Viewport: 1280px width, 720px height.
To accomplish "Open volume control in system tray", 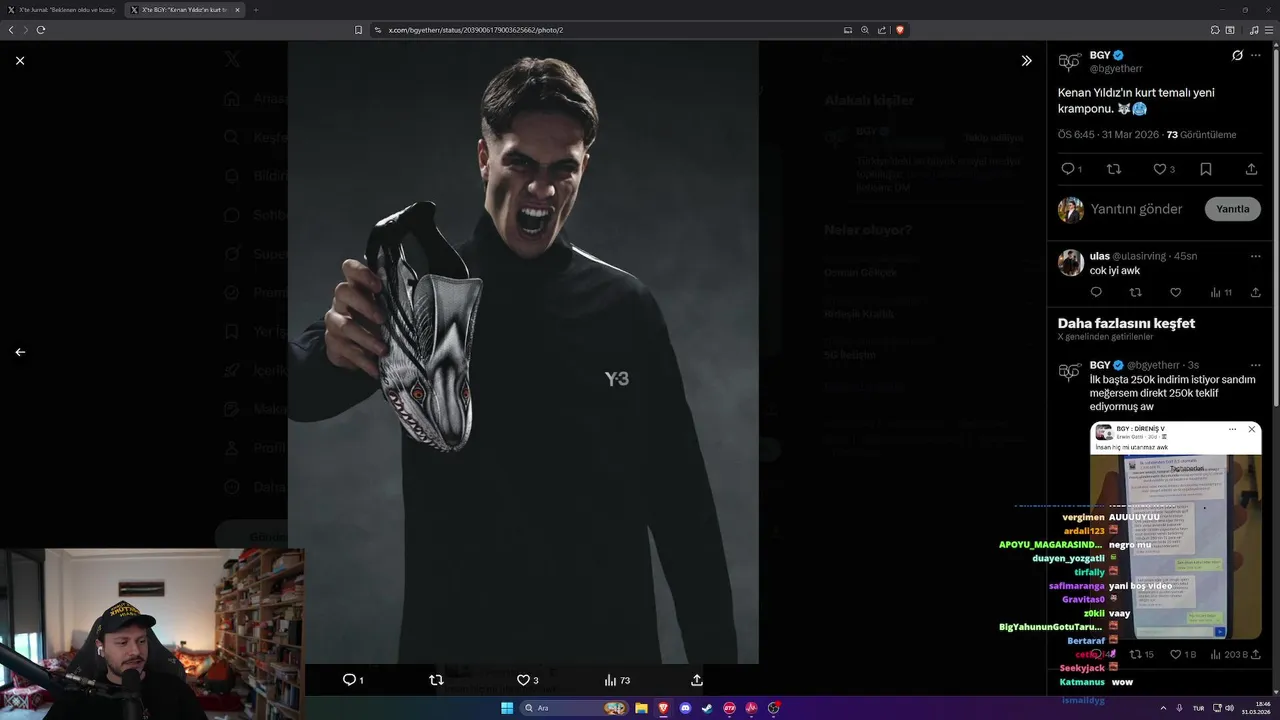I will click(1229, 708).
